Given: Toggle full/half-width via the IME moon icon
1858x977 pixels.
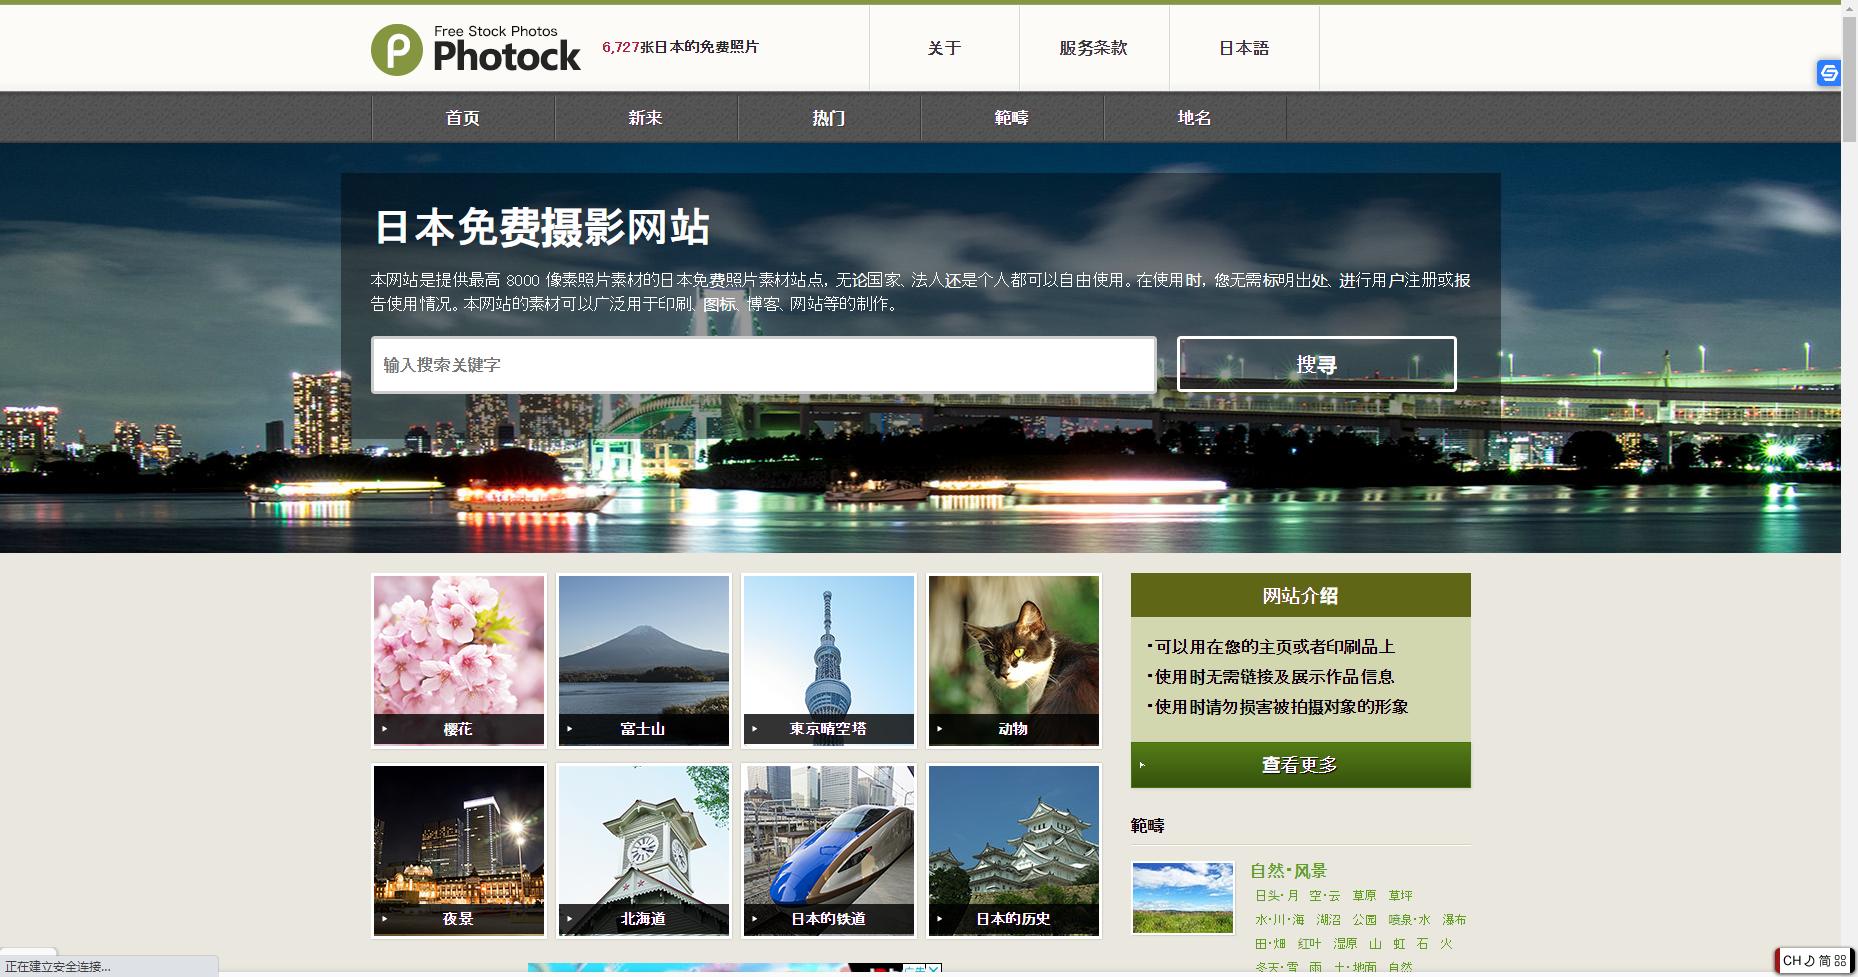Looking at the screenshot, I should 1810,960.
